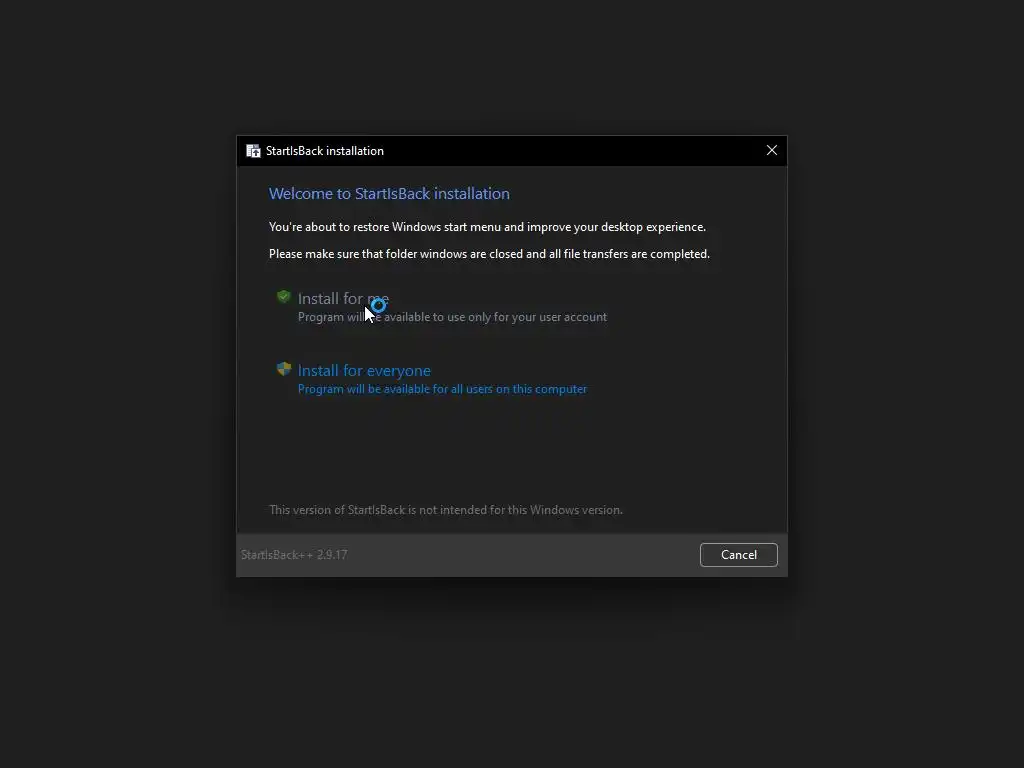Click the 'Welcome to StartIsBack installation' heading
1024x768 pixels.
coord(389,193)
